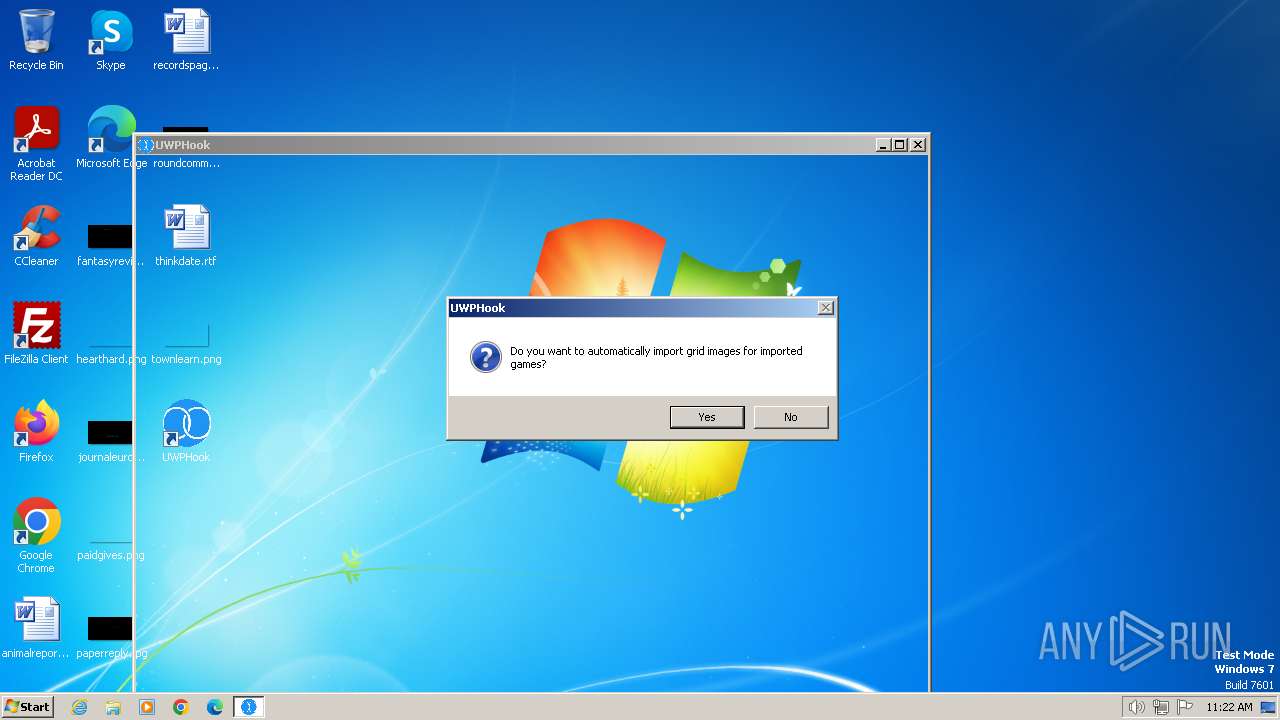
Task: Click UWPHook main window title bar icon
Action: [x=146, y=145]
